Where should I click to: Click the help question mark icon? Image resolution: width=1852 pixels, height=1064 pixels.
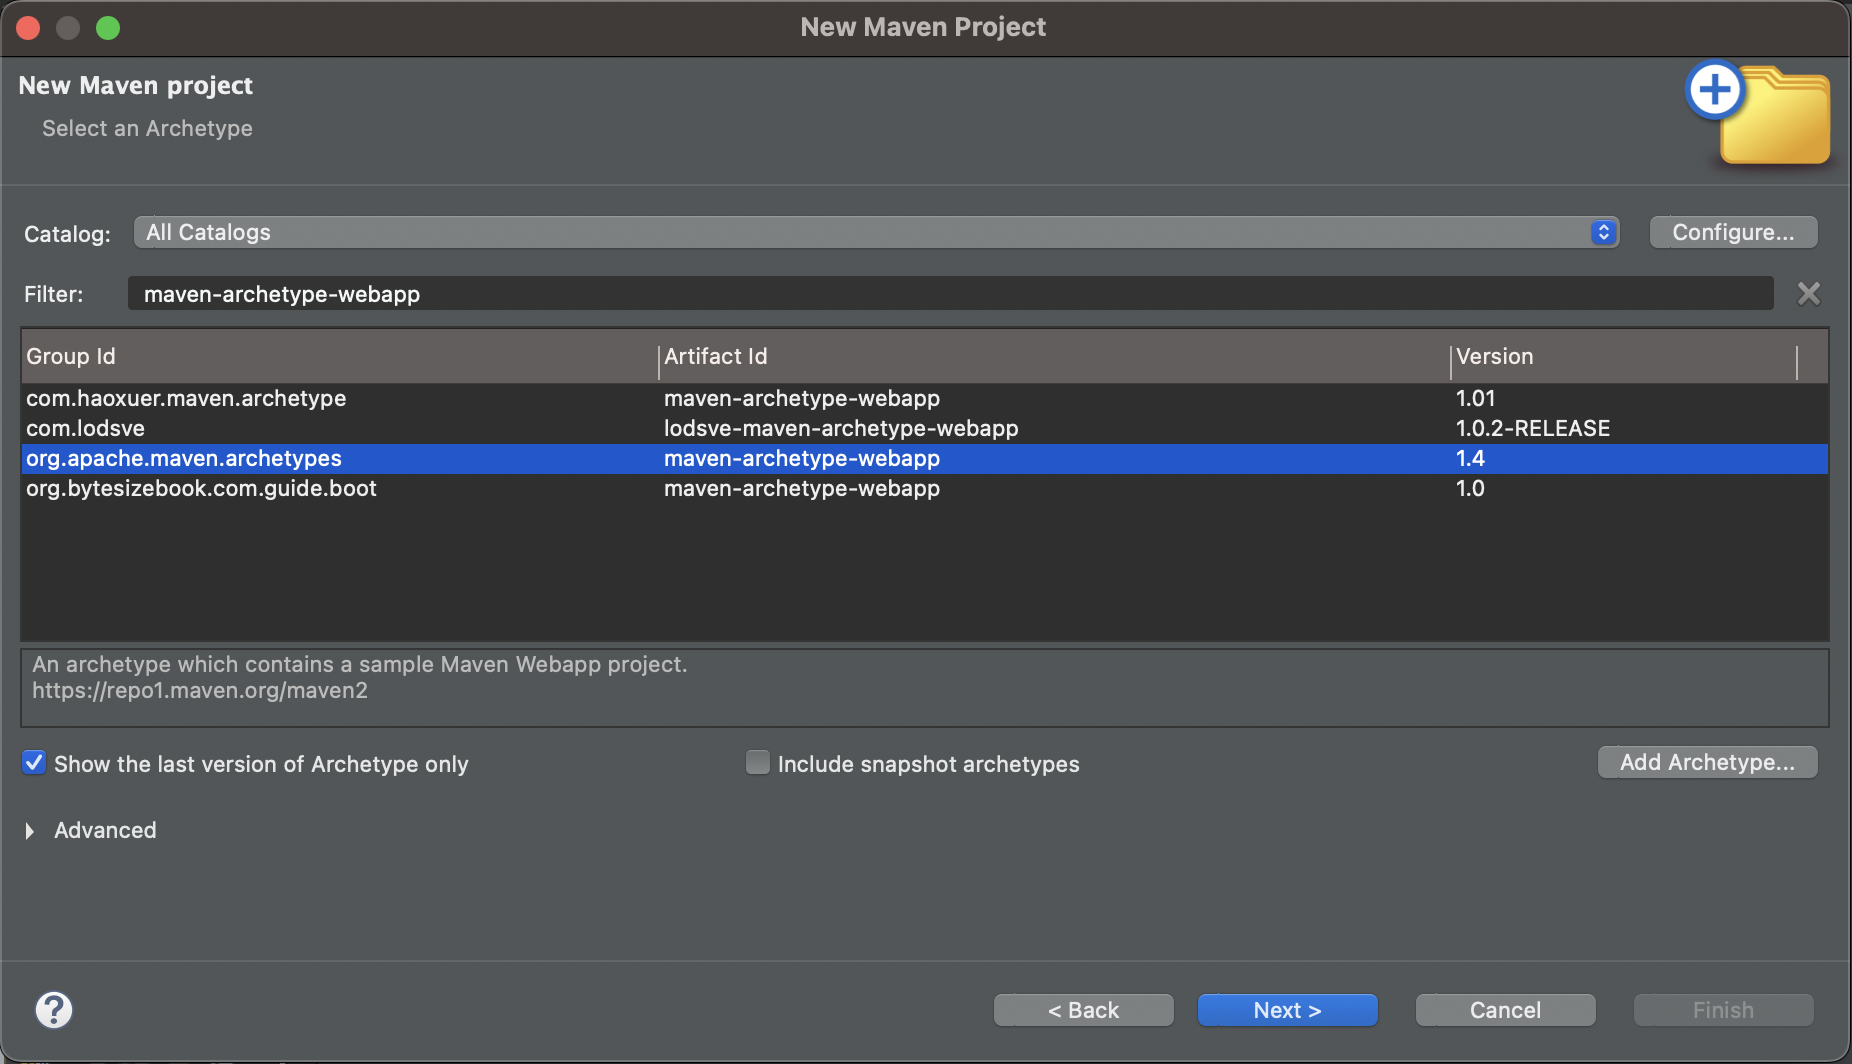click(x=54, y=1010)
